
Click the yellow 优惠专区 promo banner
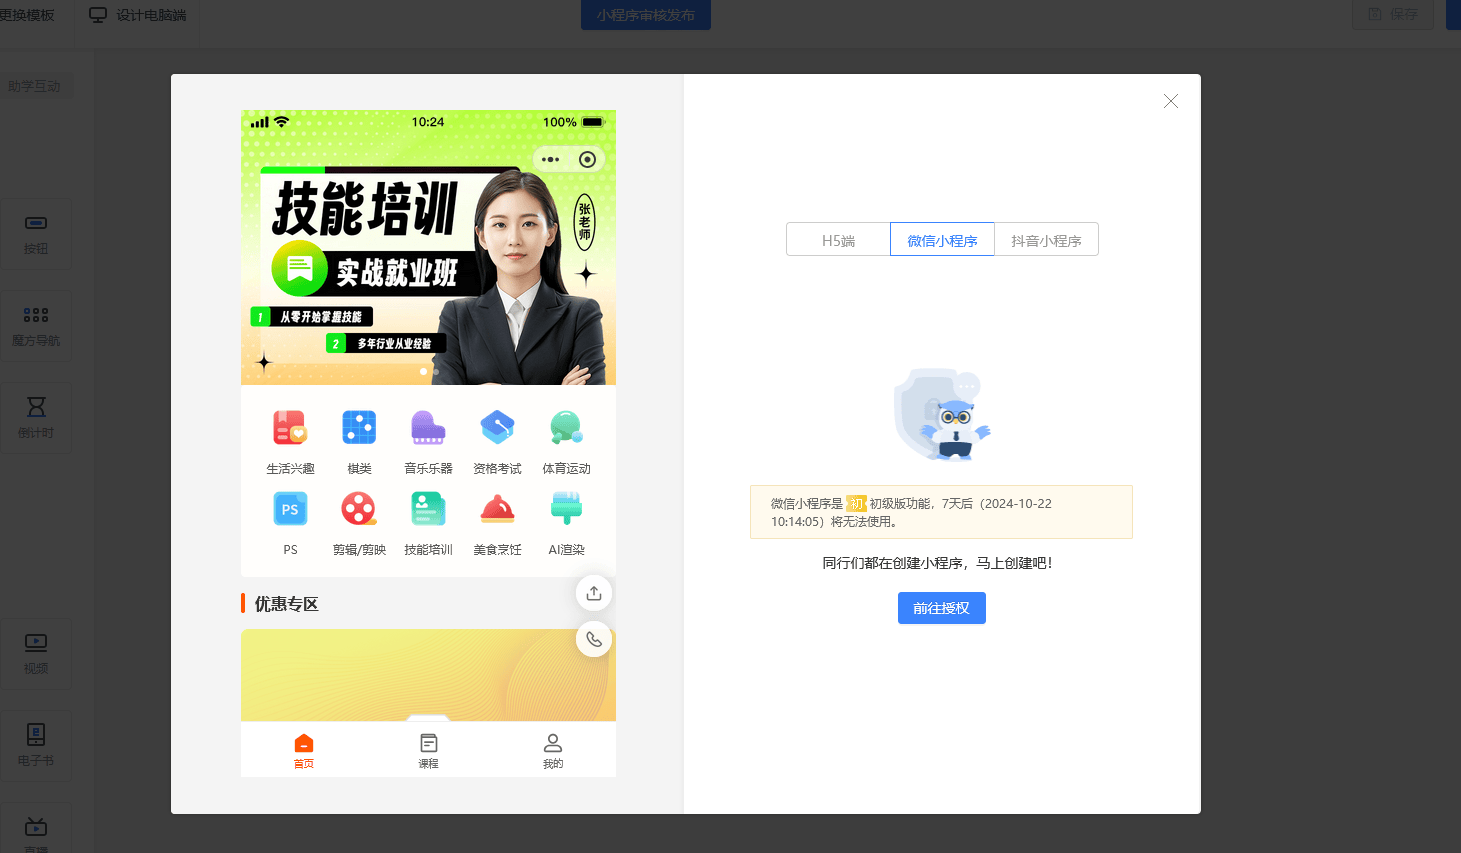(x=428, y=675)
